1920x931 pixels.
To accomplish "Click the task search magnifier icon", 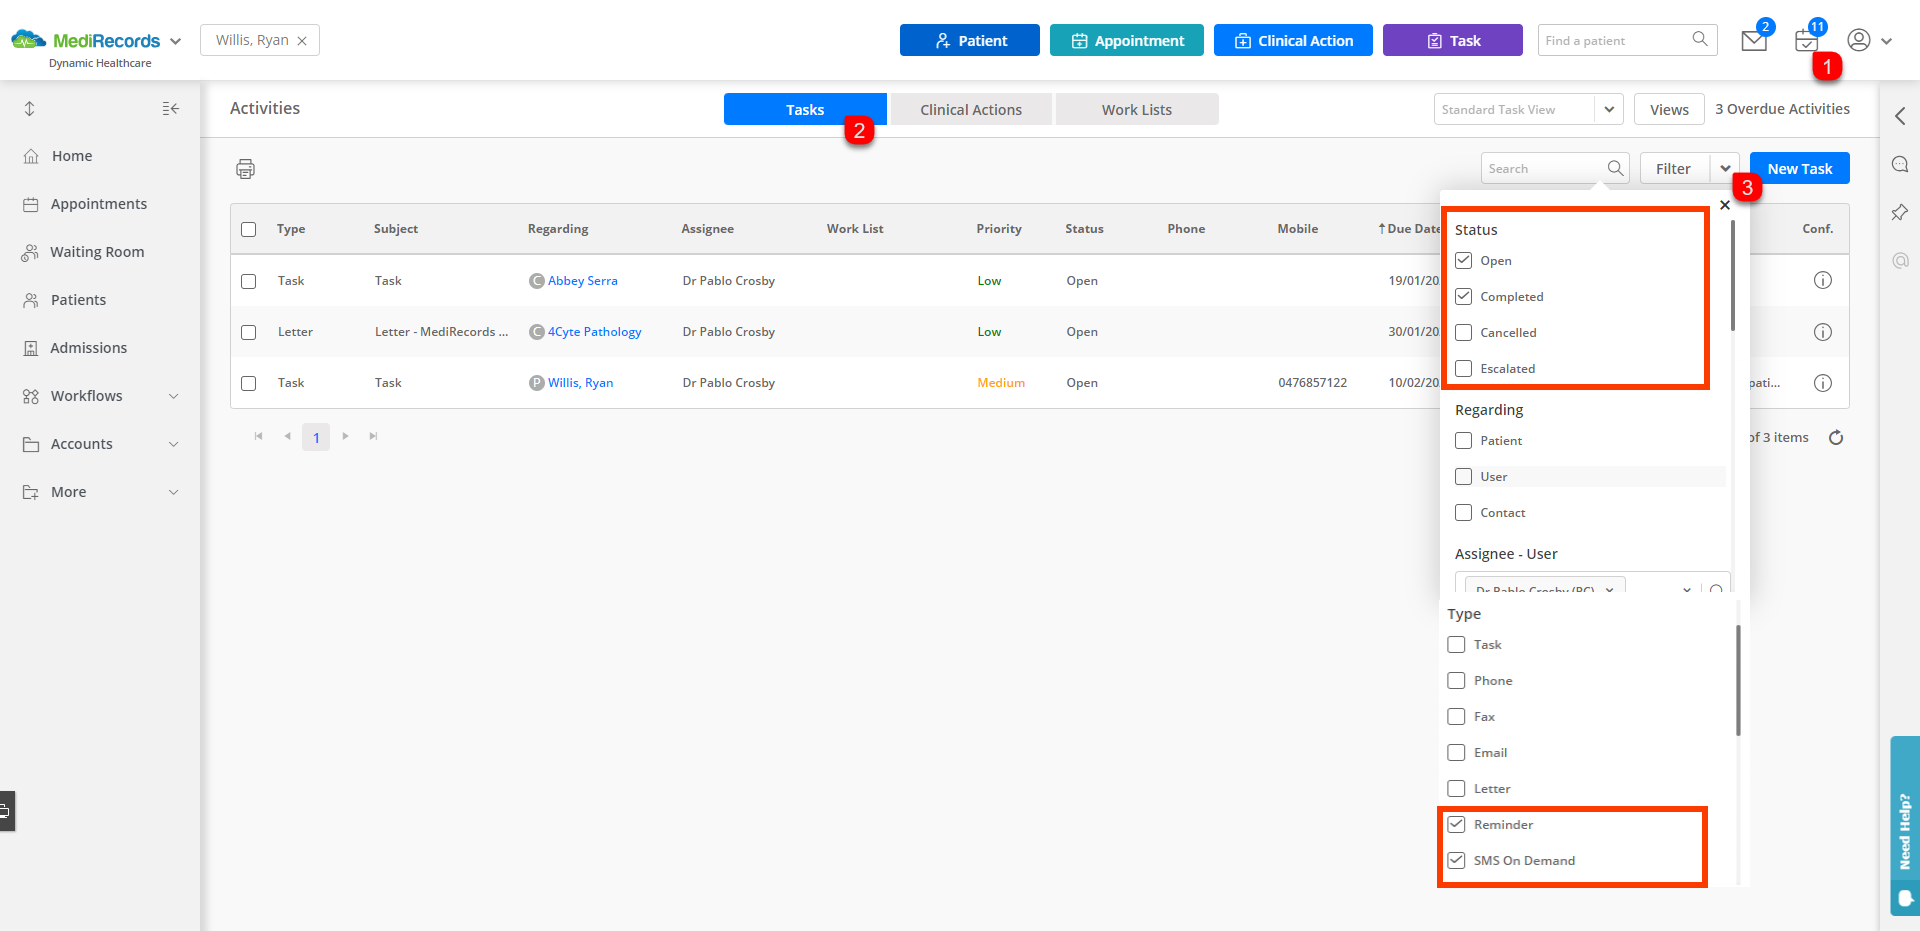I will tap(1615, 168).
